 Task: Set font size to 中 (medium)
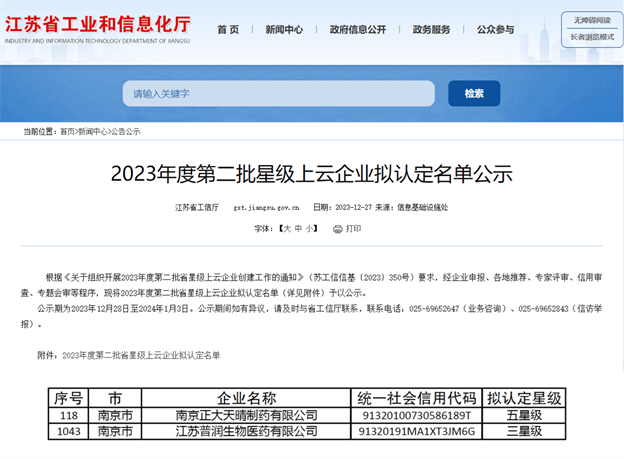298,229
